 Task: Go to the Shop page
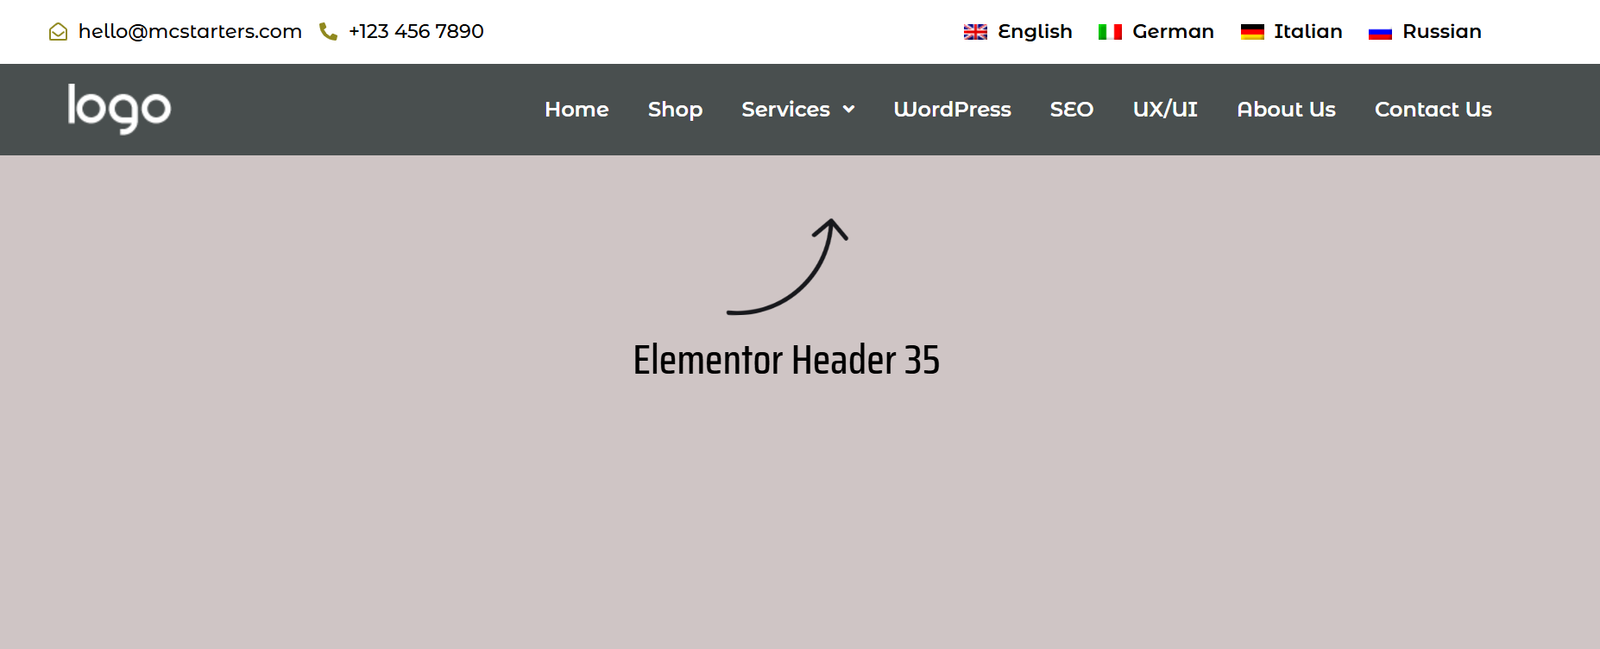(675, 110)
